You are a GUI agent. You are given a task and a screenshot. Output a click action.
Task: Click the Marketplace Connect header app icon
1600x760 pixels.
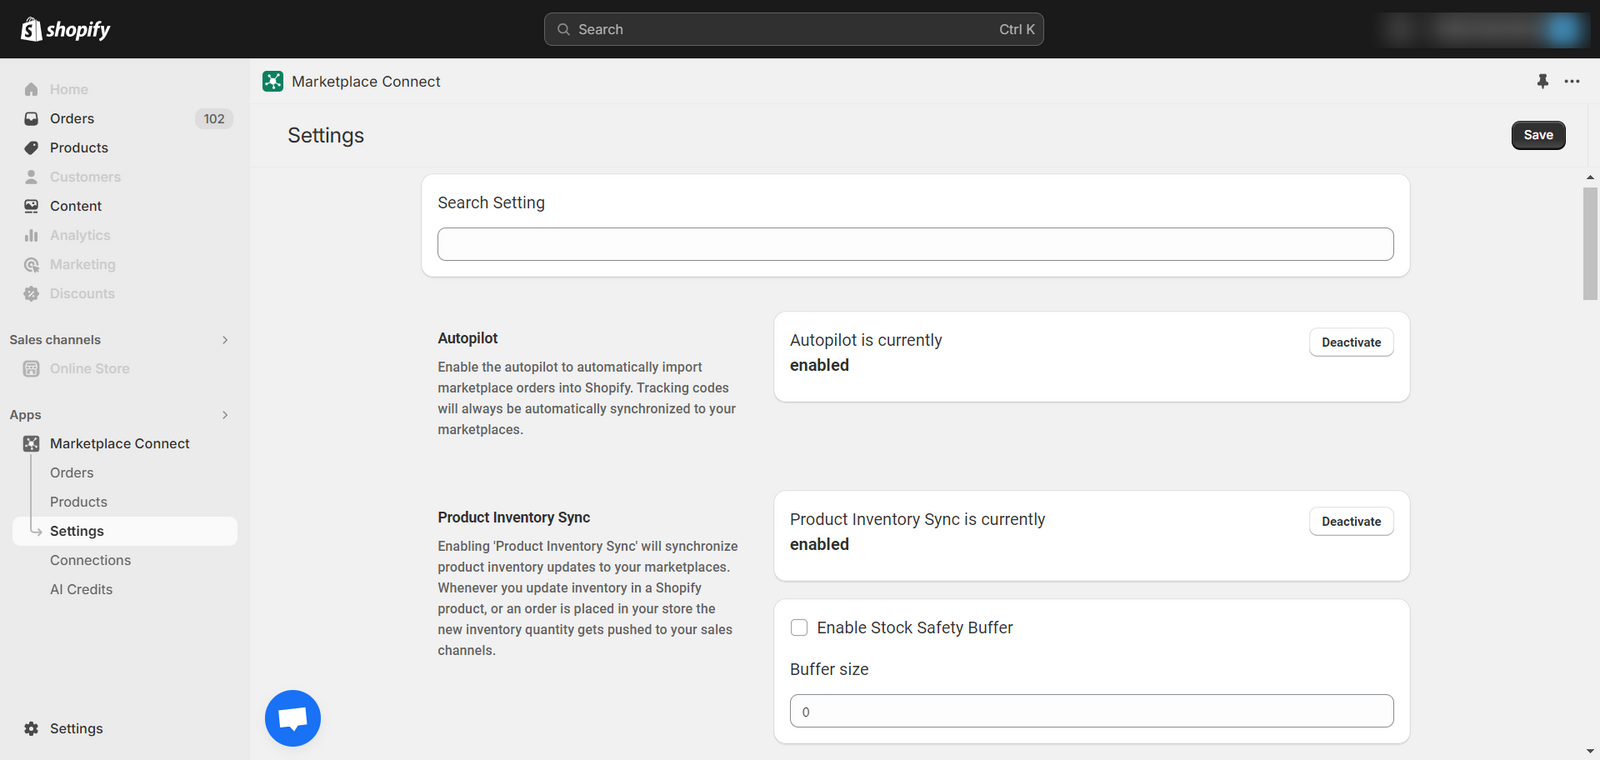pyautogui.click(x=273, y=81)
